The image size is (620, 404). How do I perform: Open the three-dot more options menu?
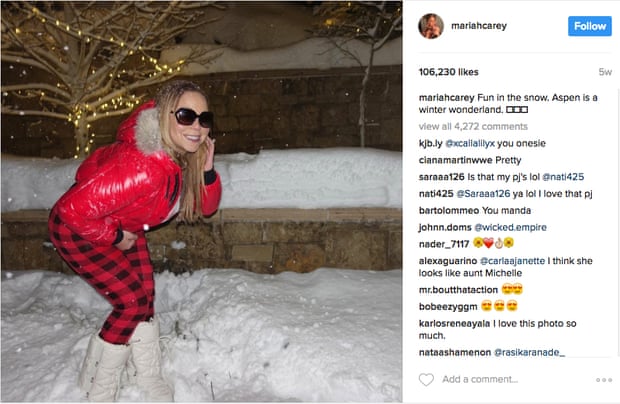point(604,380)
